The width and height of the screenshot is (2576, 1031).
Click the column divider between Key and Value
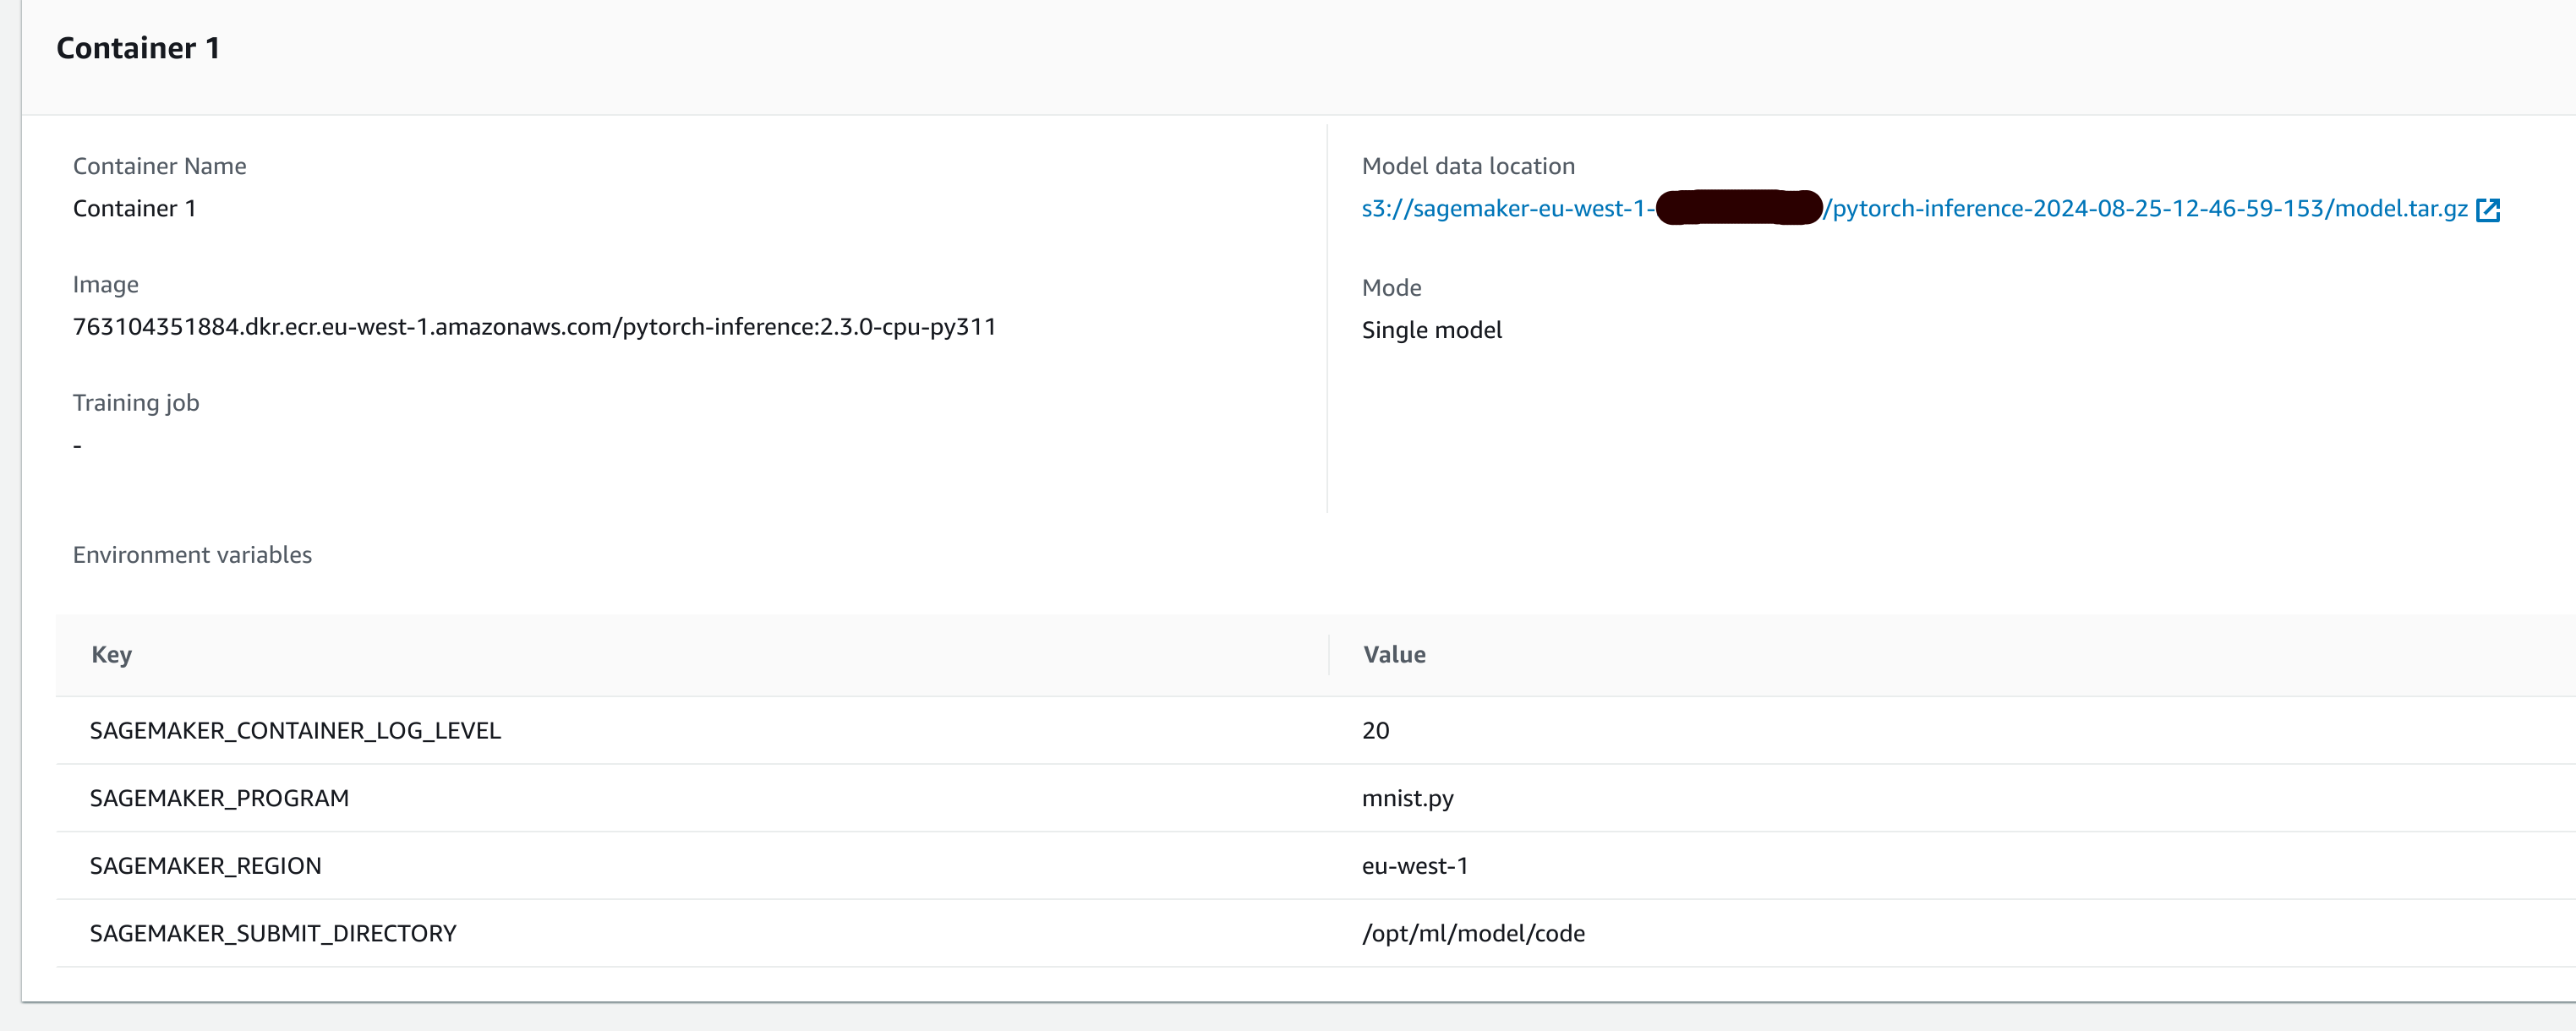point(1328,655)
